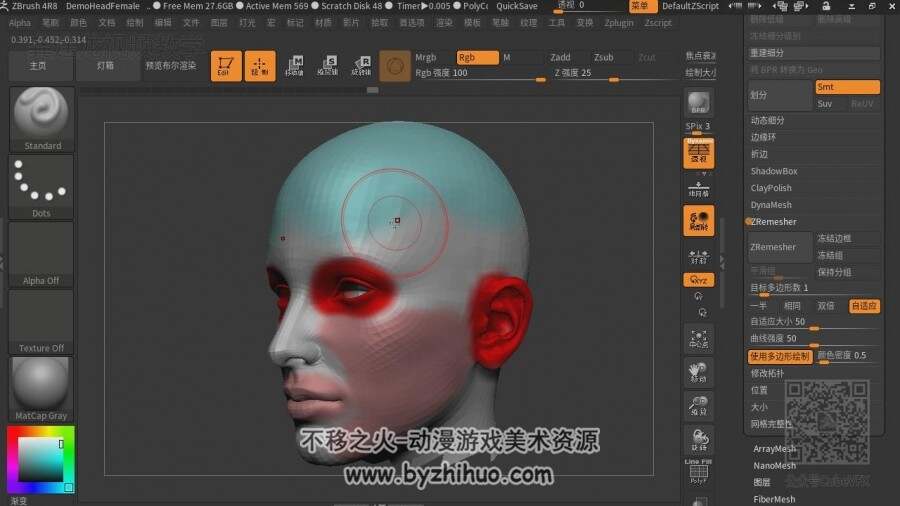Open the 文件 file menu
900x506 pixels.
(191, 23)
